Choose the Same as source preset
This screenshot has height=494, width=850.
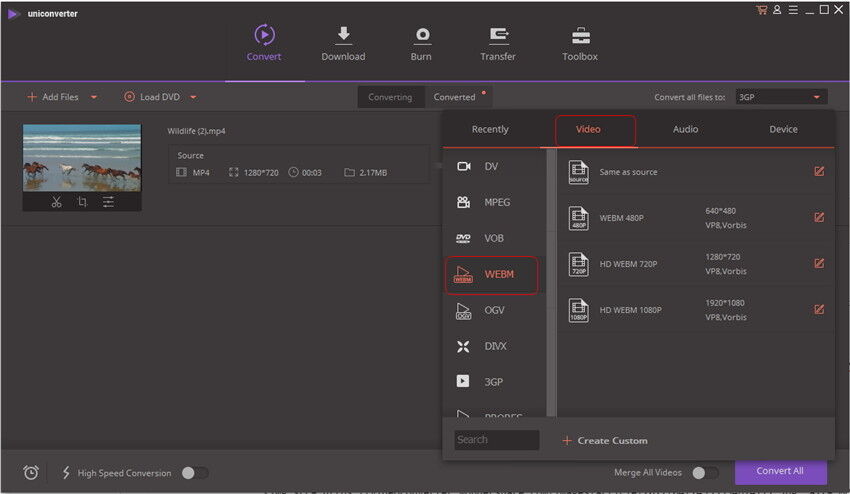697,172
